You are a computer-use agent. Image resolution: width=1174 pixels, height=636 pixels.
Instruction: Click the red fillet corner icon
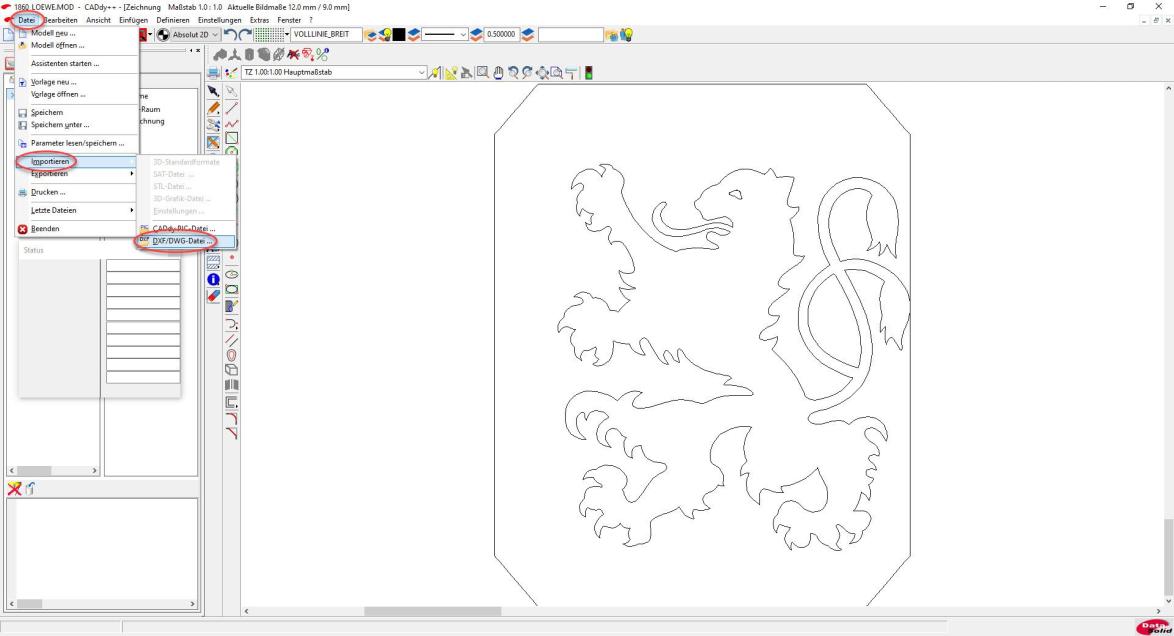click(x=232, y=419)
